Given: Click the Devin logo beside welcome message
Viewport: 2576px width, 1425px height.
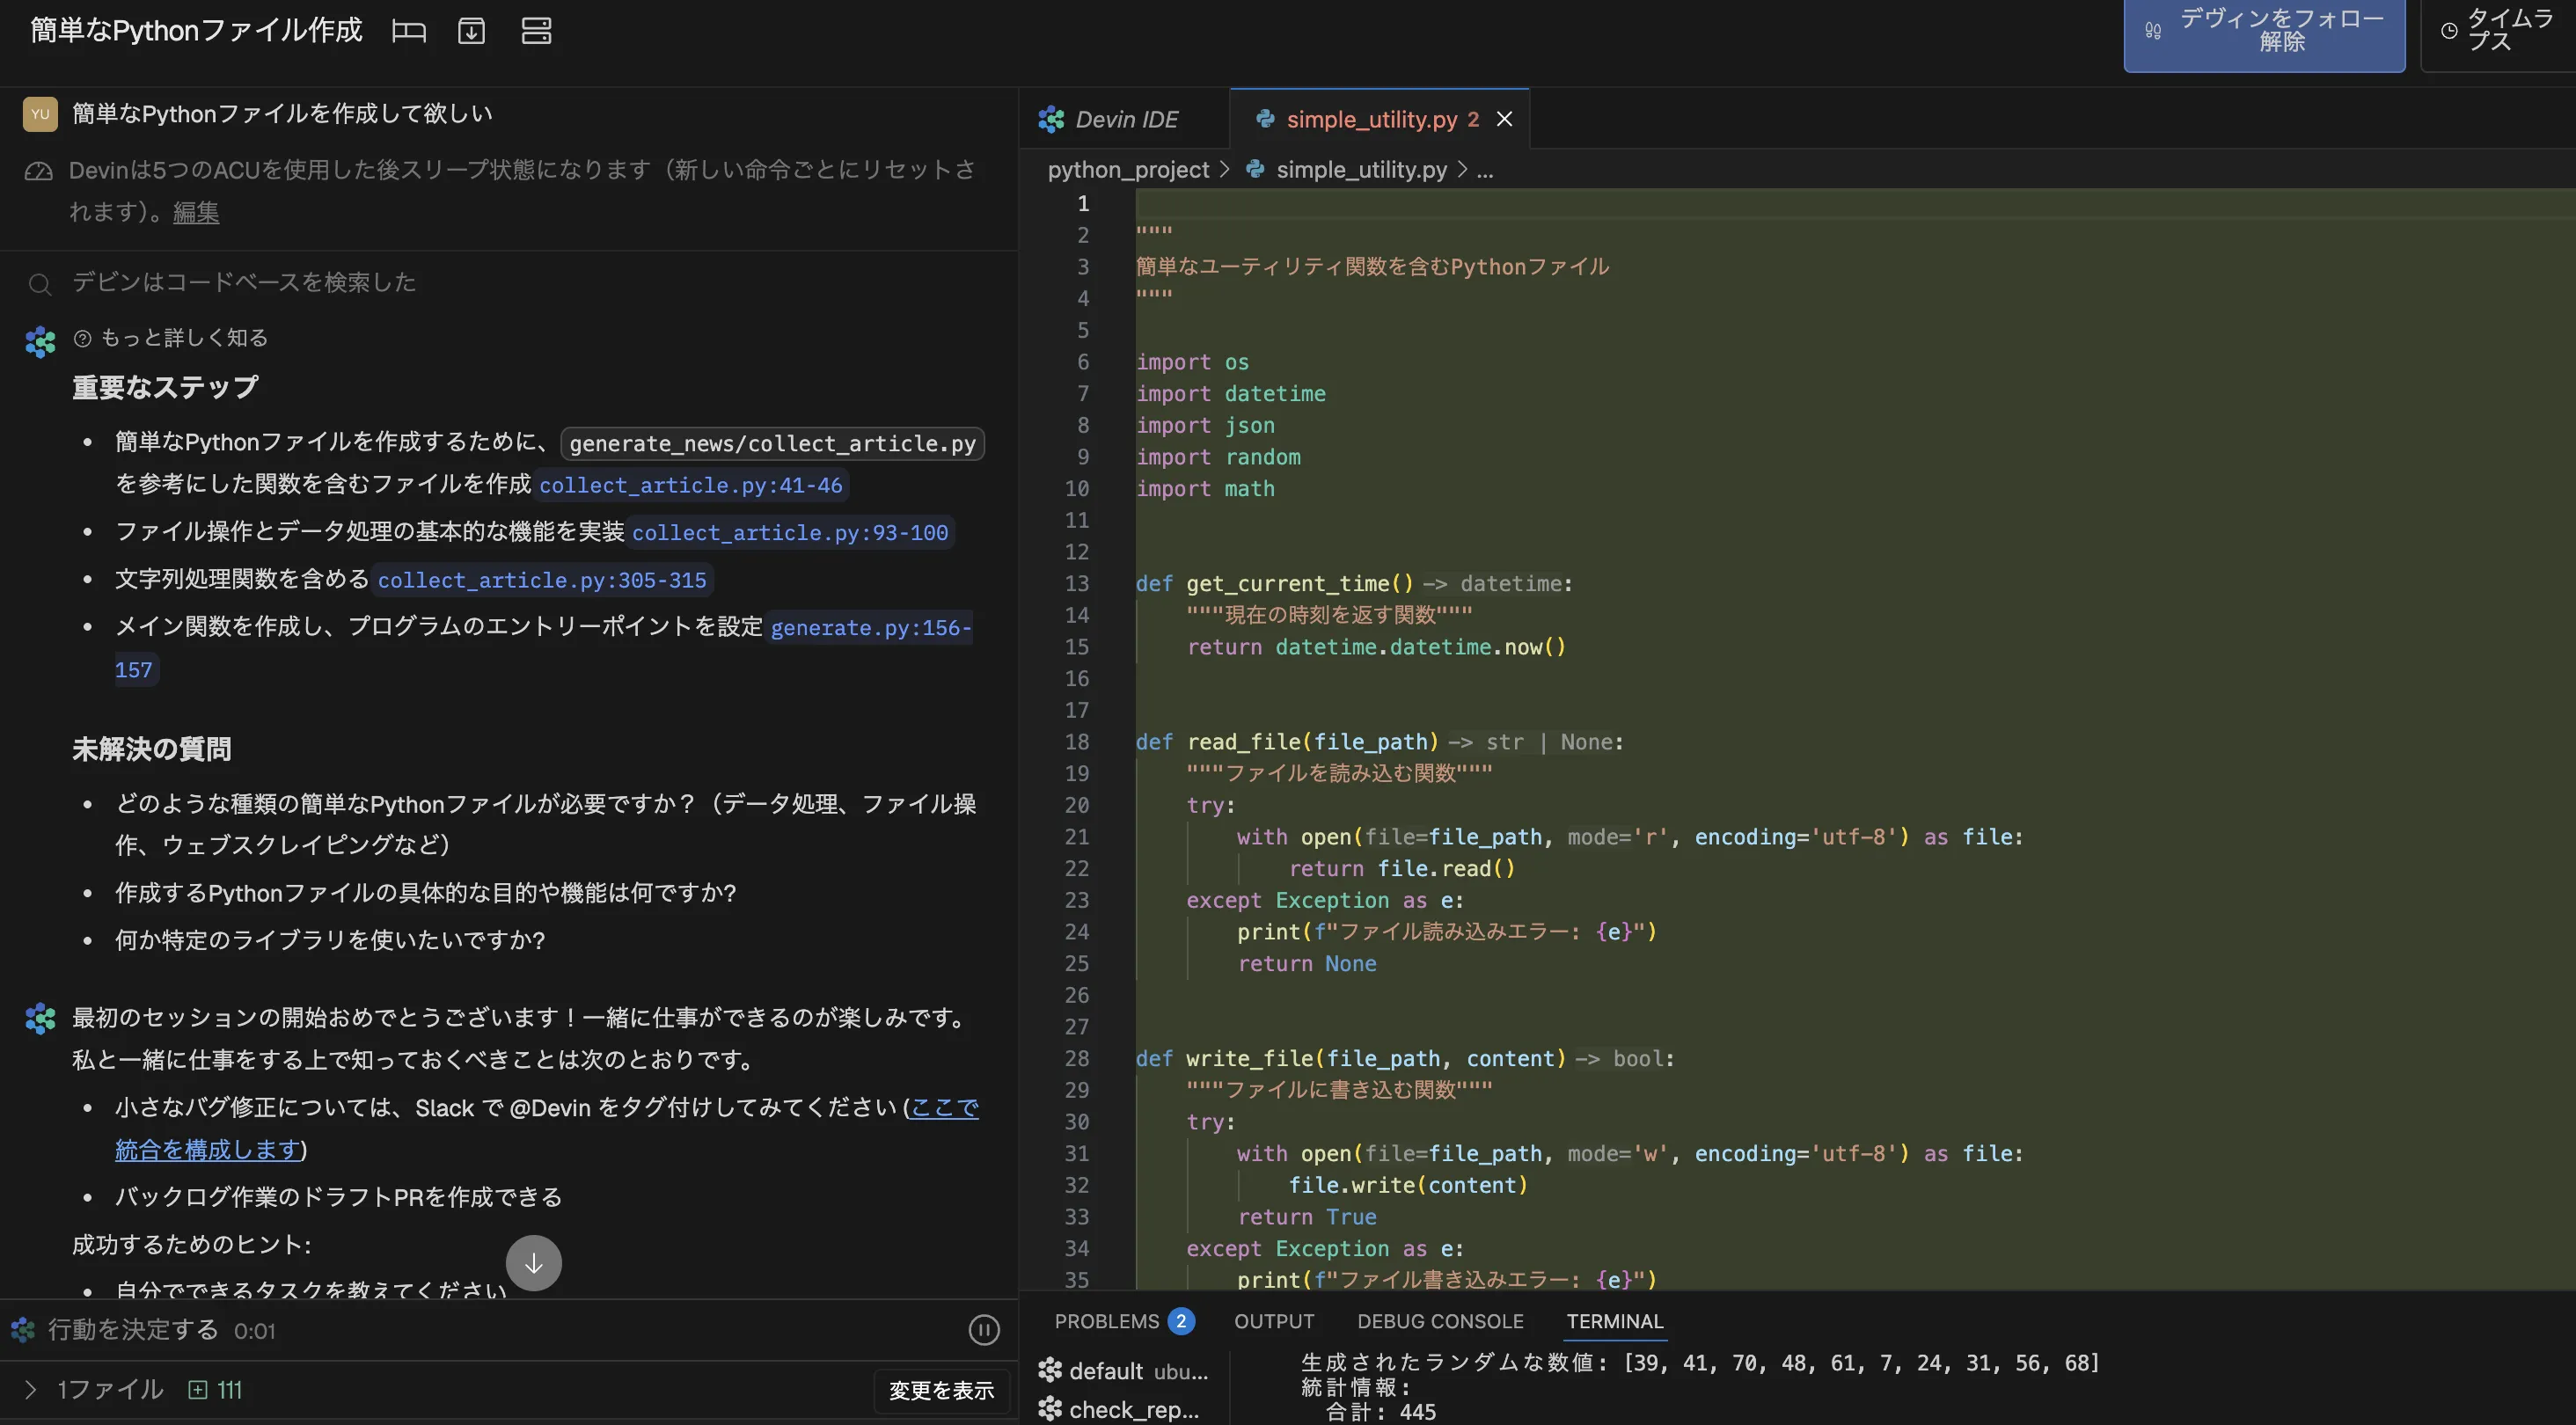Looking at the screenshot, I should pyautogui.click(x=40, y=1019).
